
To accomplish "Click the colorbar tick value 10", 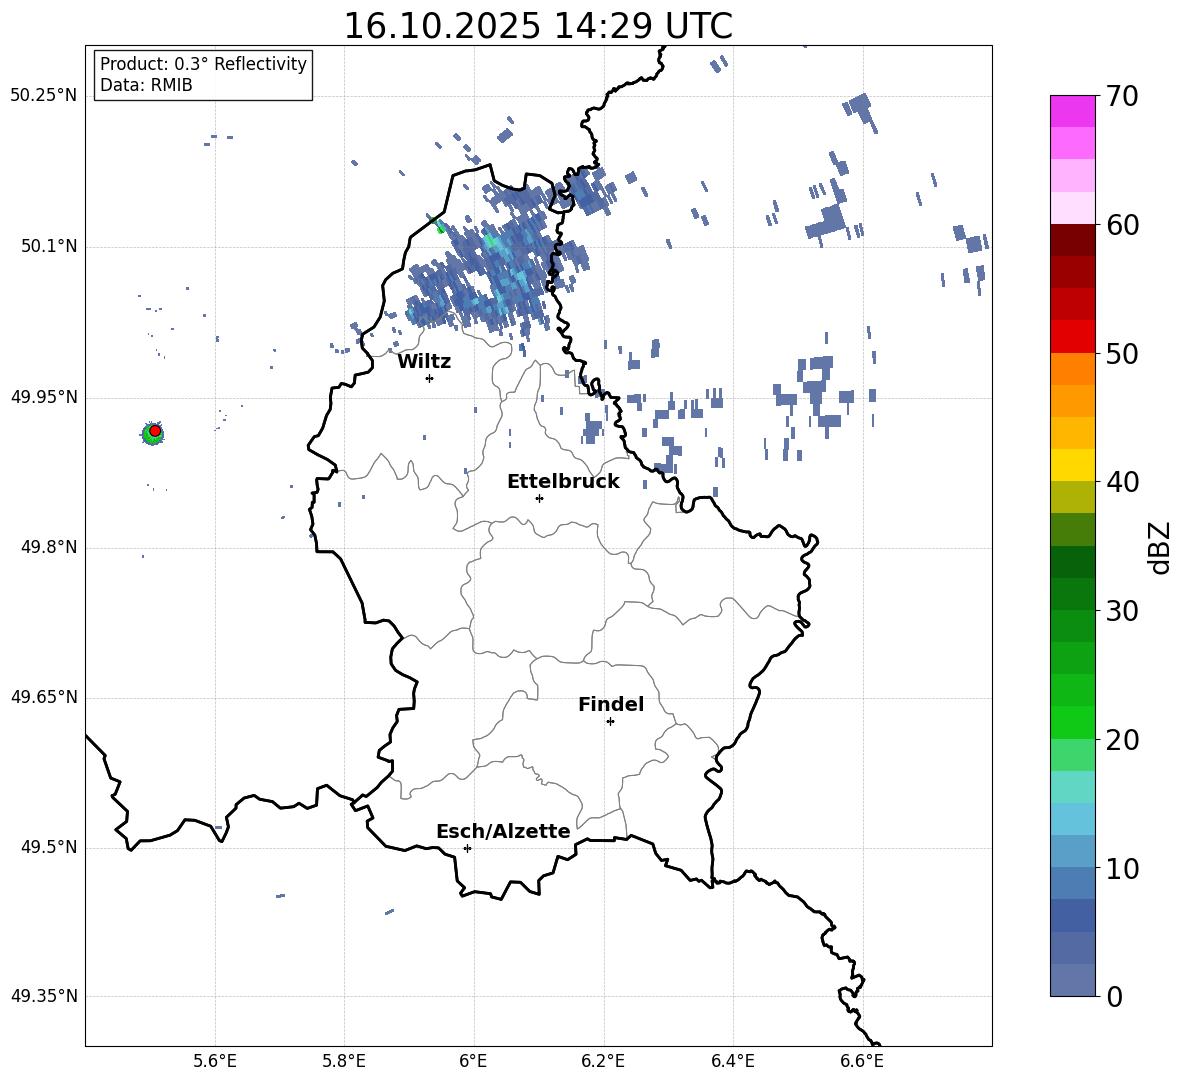I will tap(1122, 869).
